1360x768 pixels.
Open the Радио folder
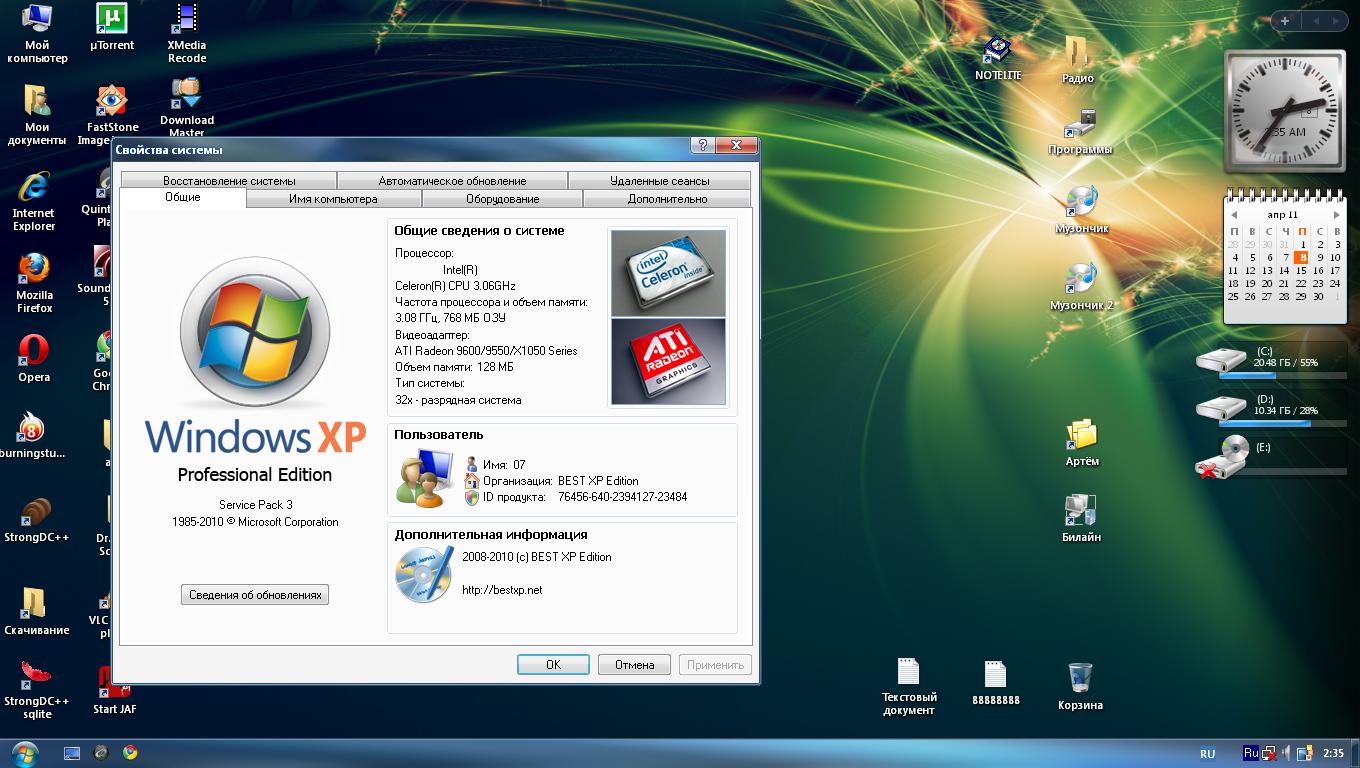[x=1077, y=59]
